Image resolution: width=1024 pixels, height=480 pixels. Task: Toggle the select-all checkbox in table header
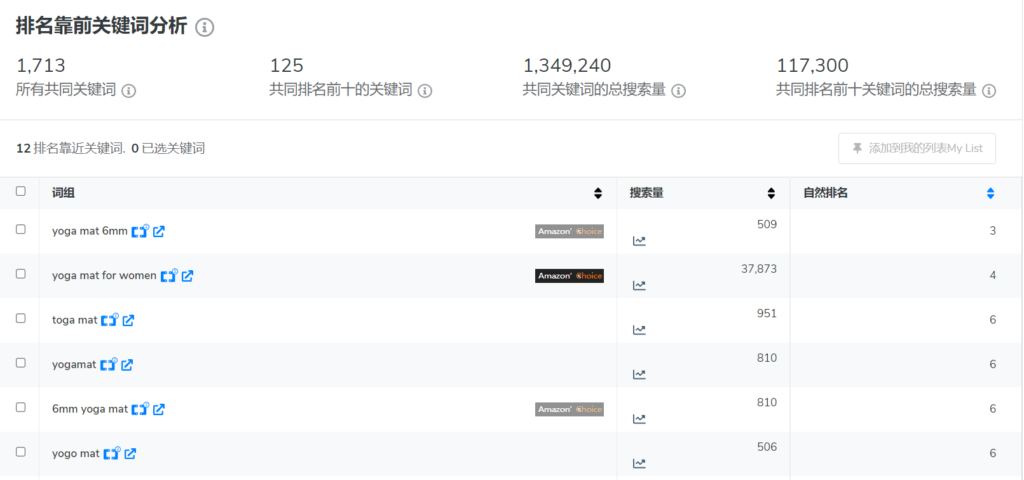pyautogui.click(x=21, y=192)
